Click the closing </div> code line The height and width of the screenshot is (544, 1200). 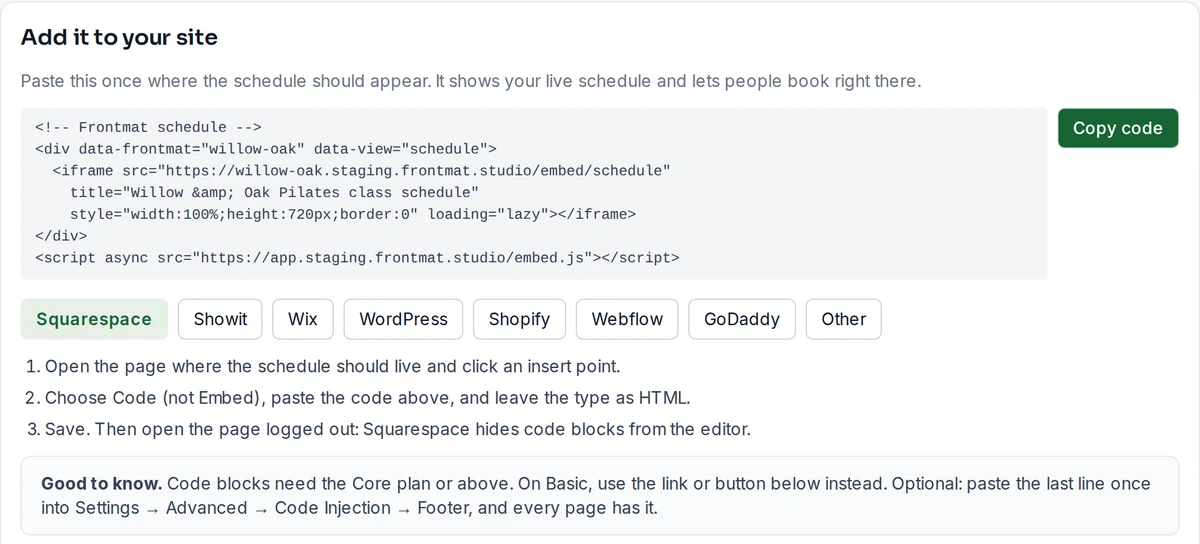pos(61,236)
